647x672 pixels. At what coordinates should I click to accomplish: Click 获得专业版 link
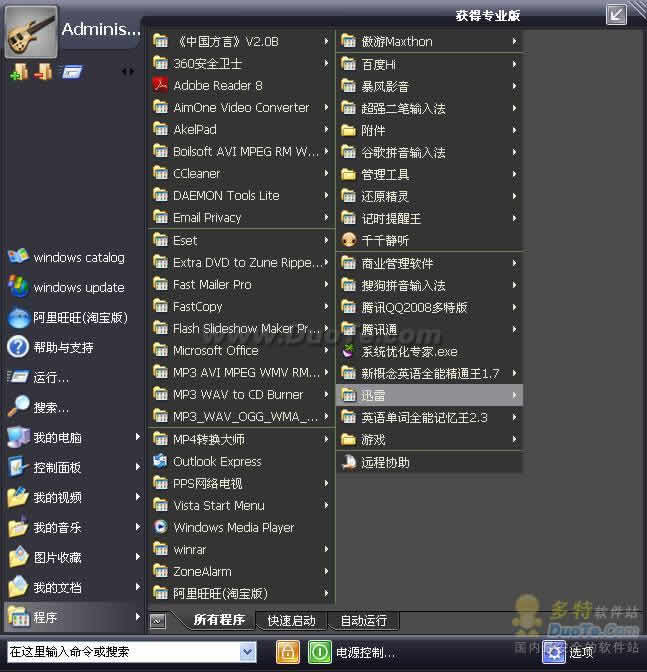coord(488,16)
